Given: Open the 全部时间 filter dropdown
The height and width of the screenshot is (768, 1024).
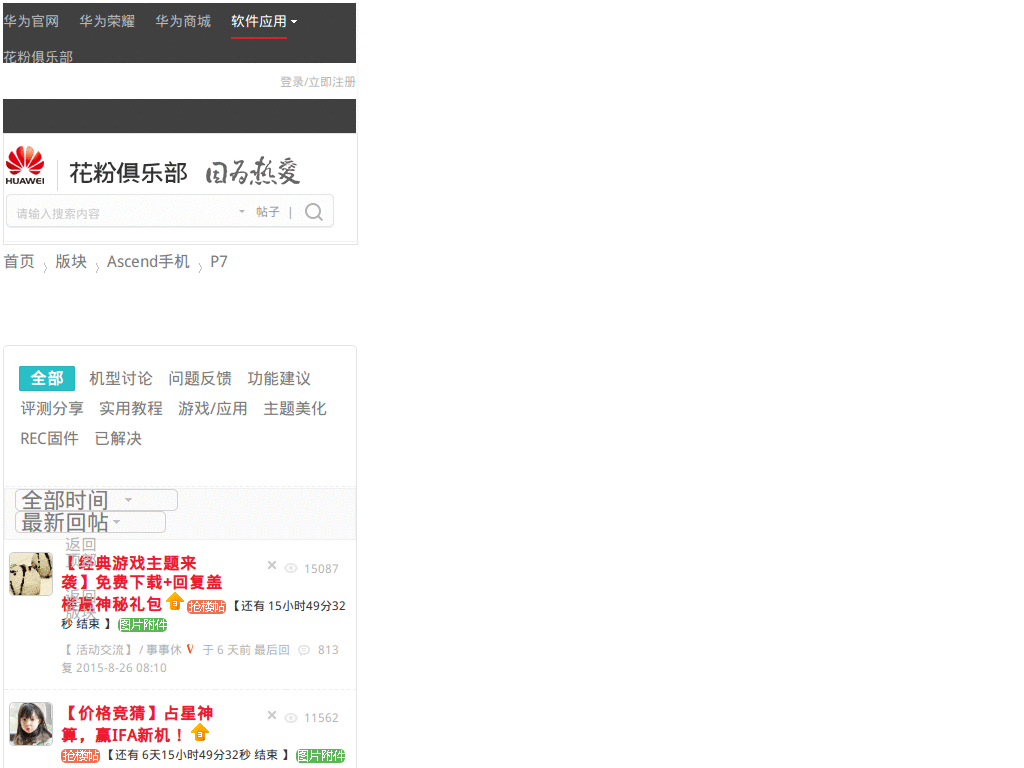Looking at the screenshot, I should pyautogui.click(x=96, y=500).
